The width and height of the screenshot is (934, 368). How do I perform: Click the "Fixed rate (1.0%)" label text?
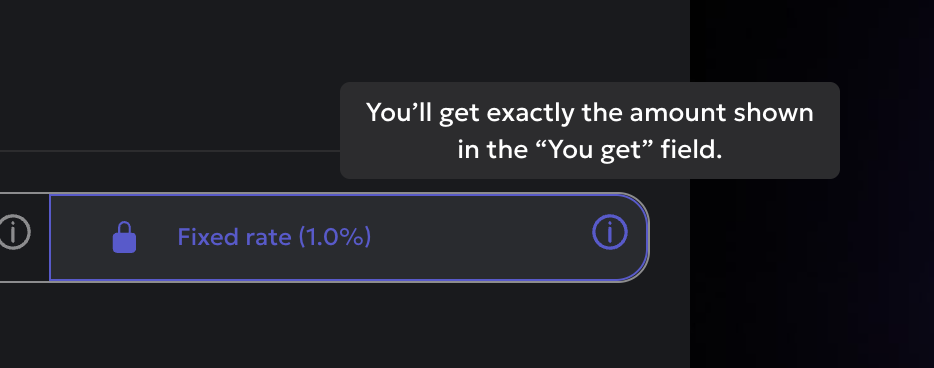tap(274, 237)
